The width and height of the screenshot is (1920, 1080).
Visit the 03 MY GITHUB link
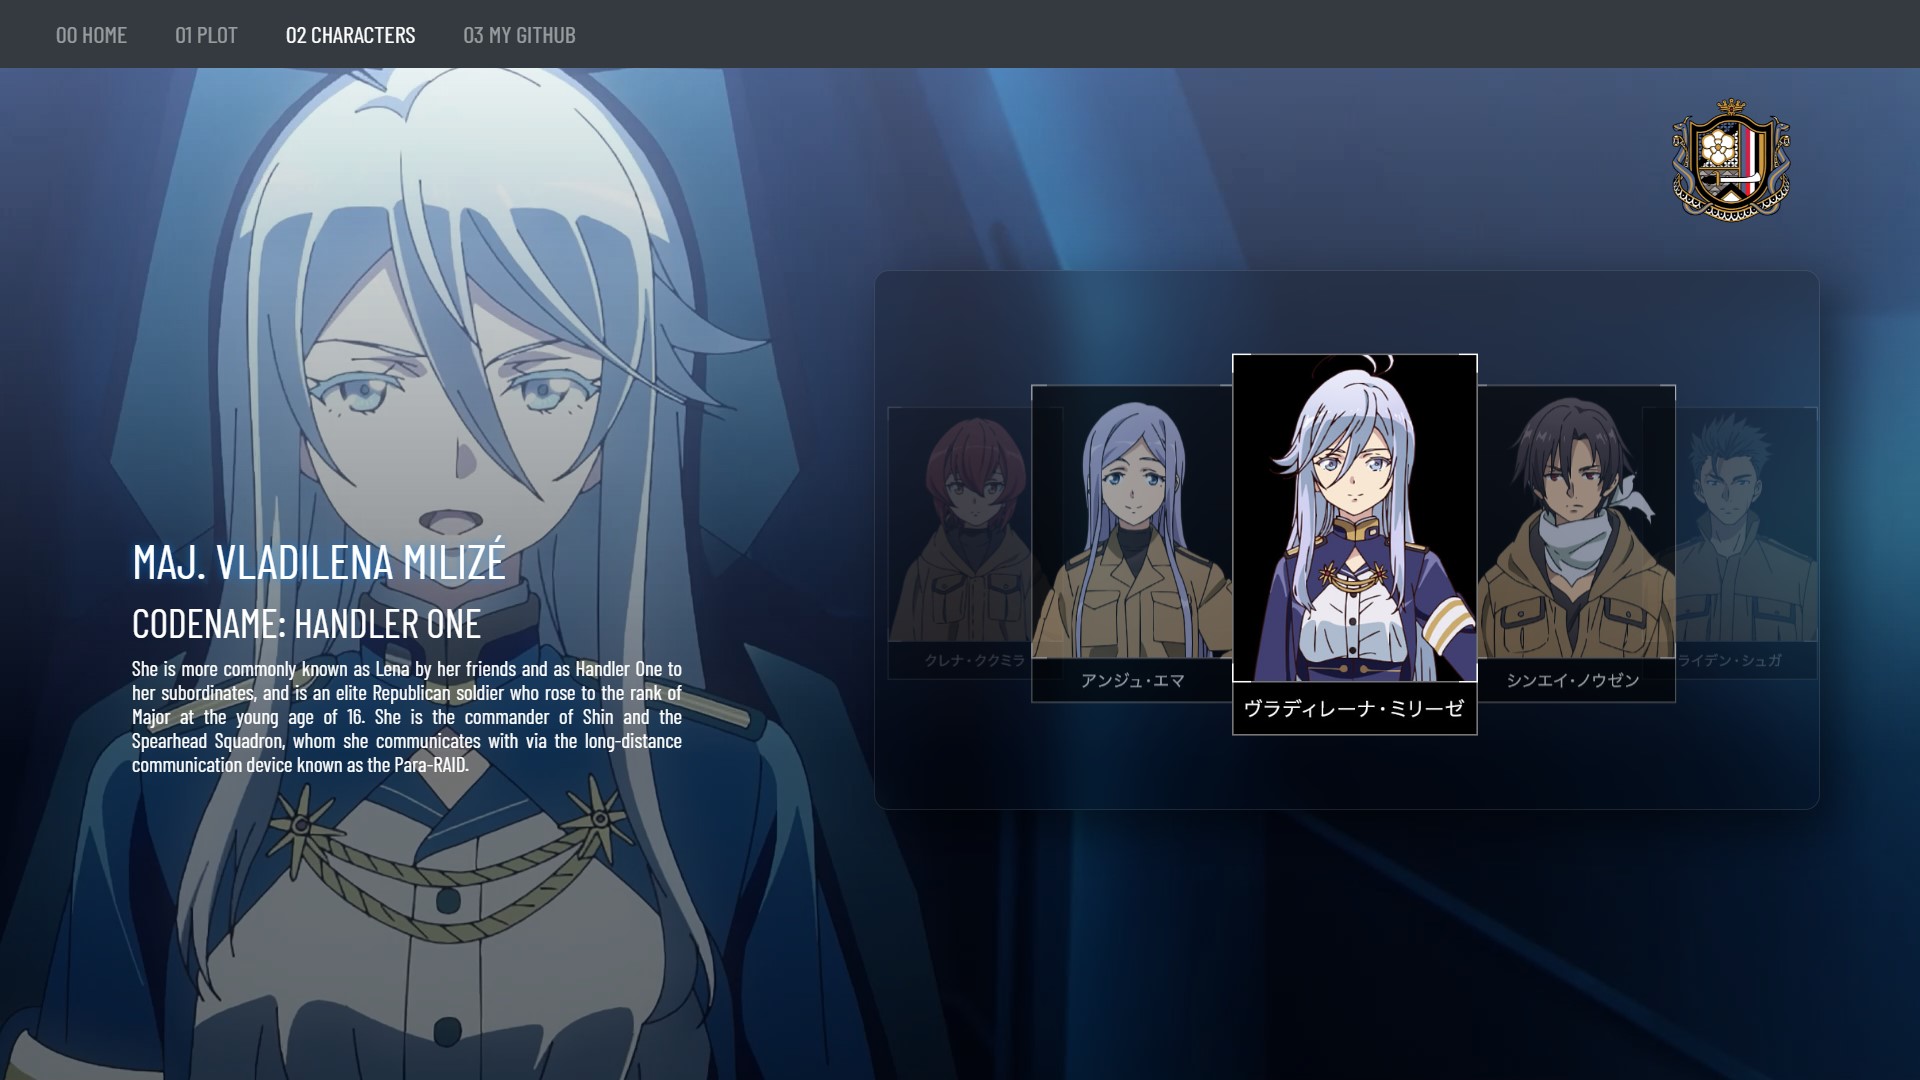(x=519, y=35)
